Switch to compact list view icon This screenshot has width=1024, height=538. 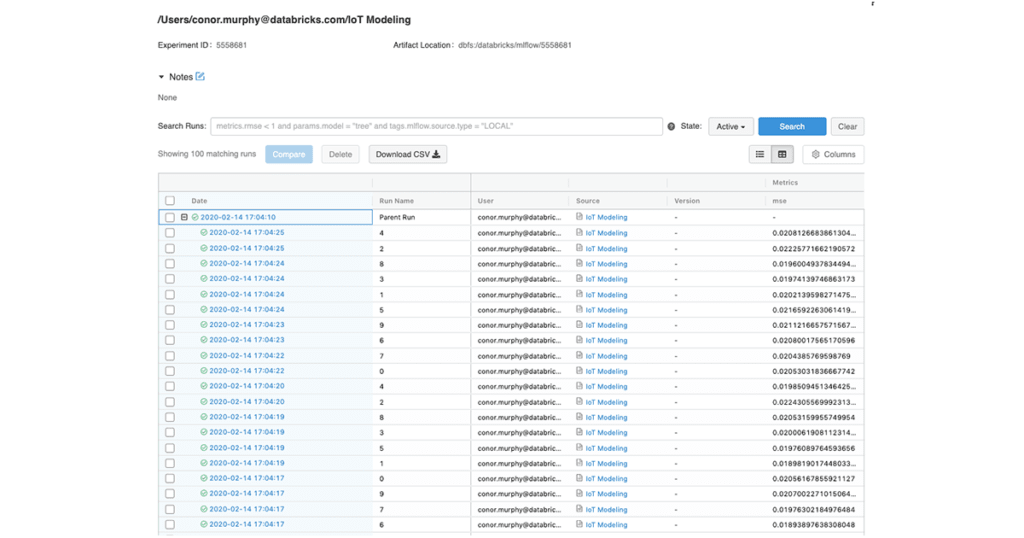coord(760,155)
